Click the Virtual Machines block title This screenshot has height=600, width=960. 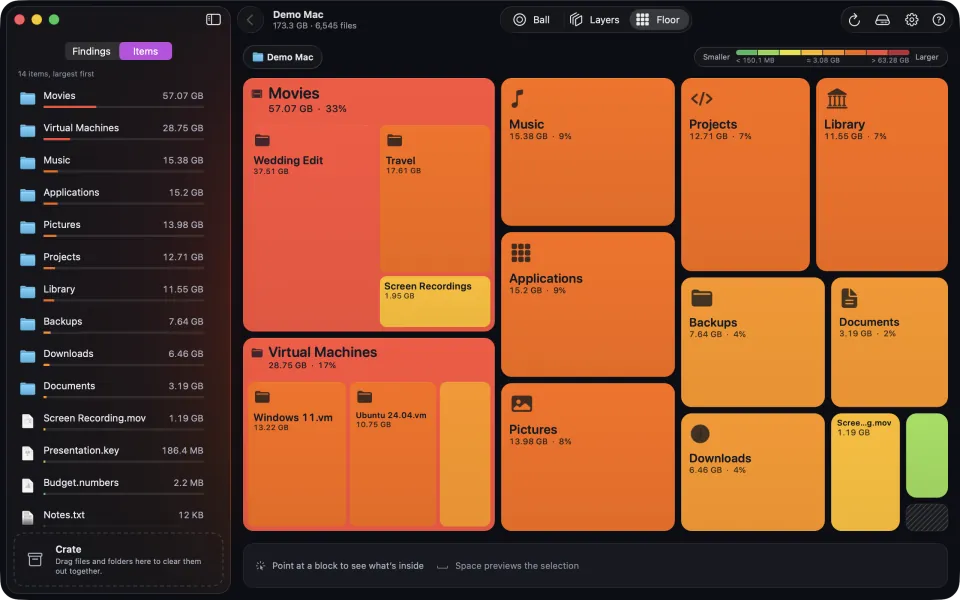pyautogui.click(x=323, y=352)
